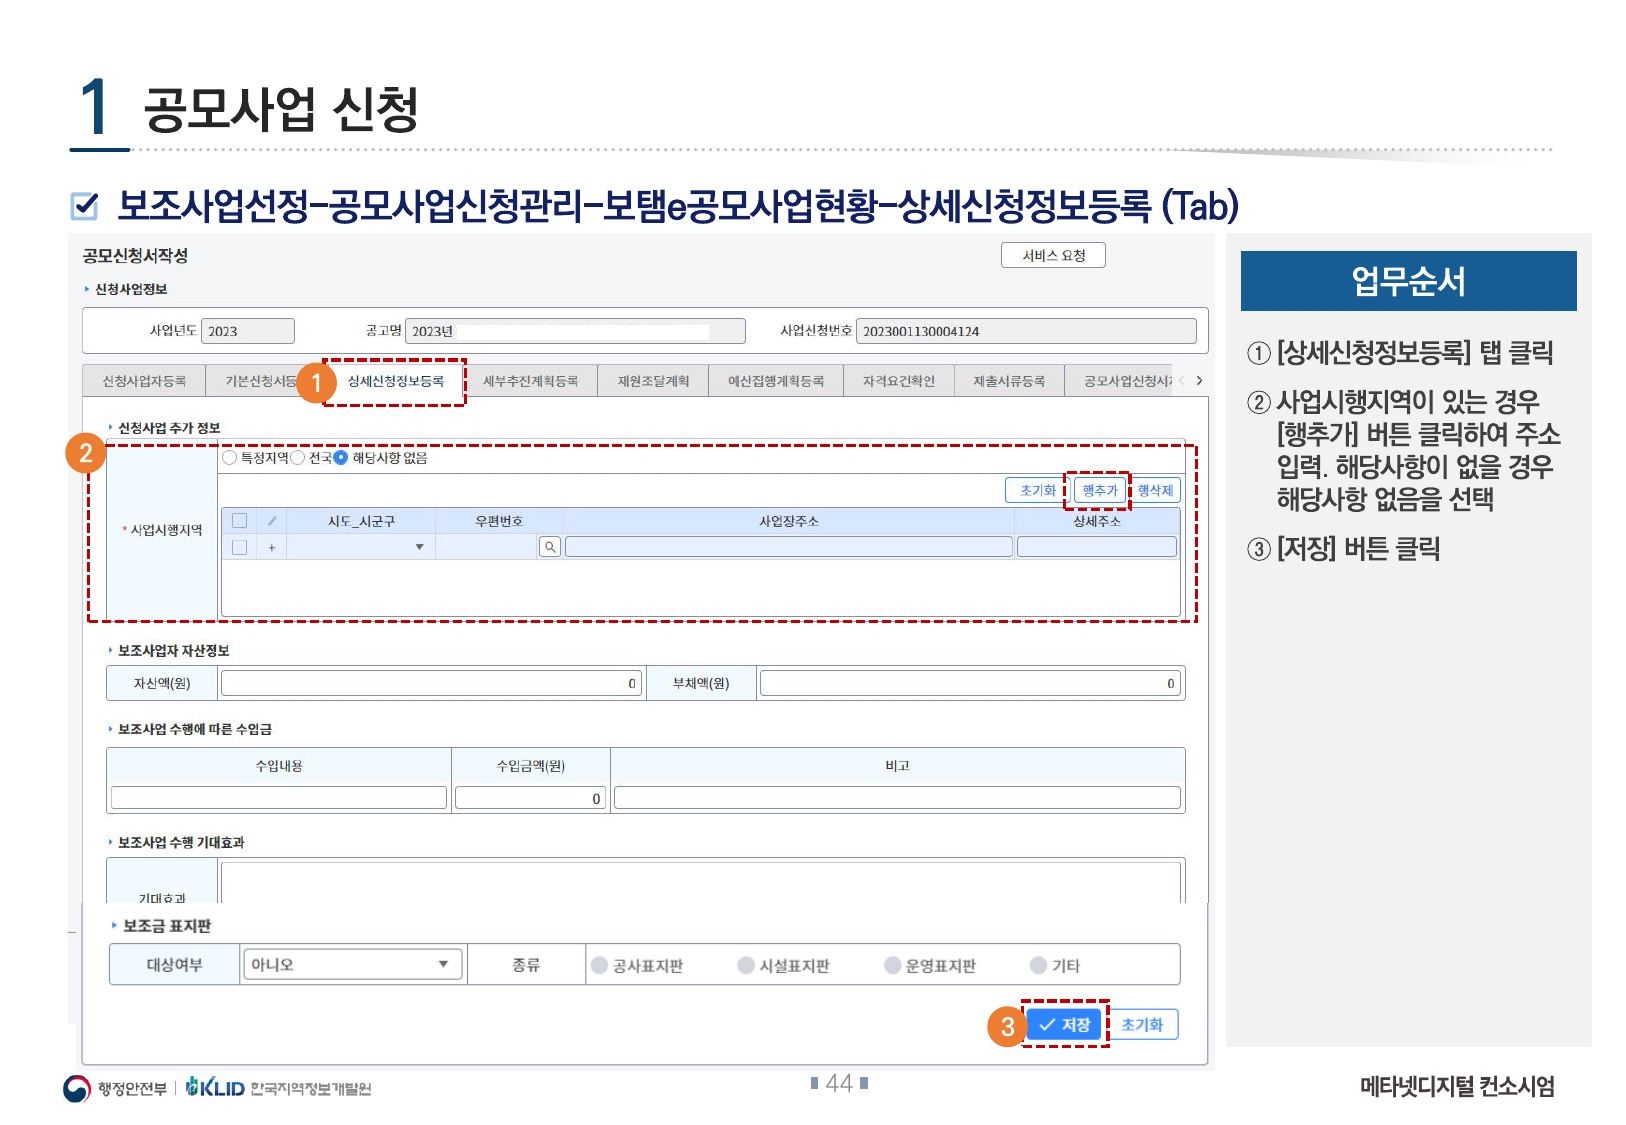Click the postal code search magnifier icon
This screenshot has width=1626, height=1125.
click(x=549, y=547)
